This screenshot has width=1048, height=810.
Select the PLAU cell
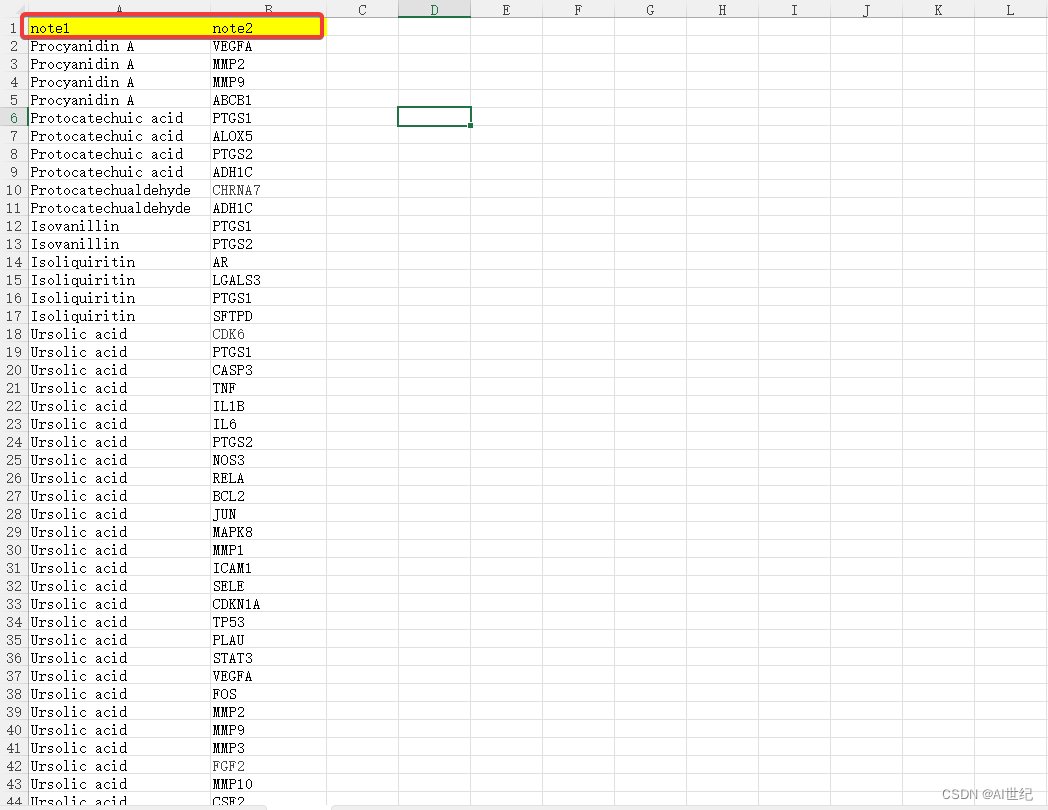[268, 640]
